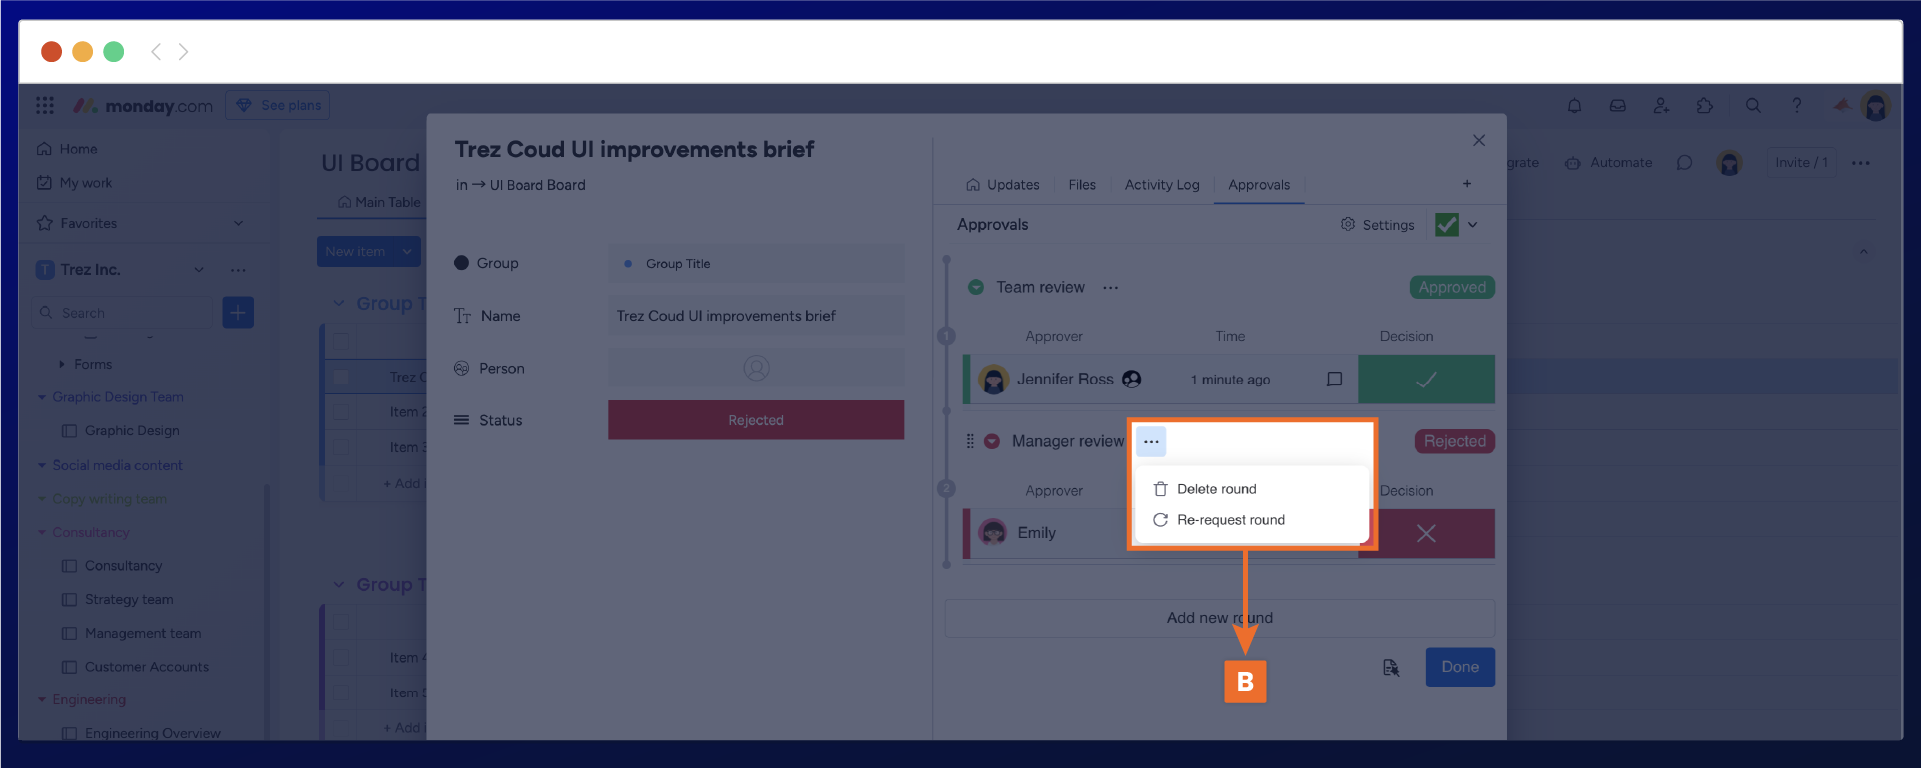Open the Trez Inc. workspace dropdown
1921x768 pixels.
tap(199, 270)
